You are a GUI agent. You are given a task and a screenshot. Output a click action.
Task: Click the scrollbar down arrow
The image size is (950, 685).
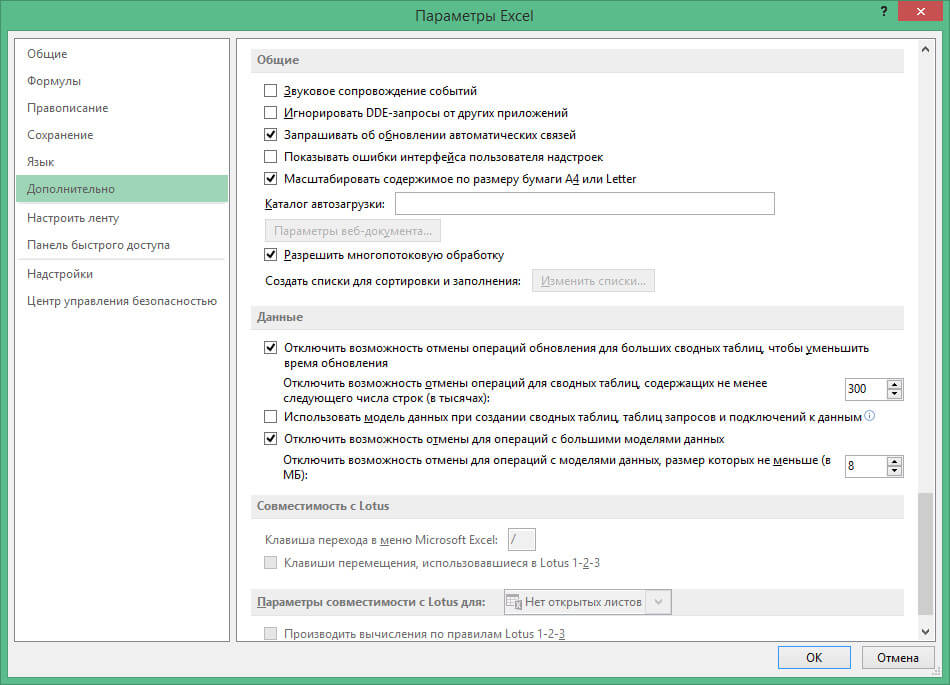point(925,632)
